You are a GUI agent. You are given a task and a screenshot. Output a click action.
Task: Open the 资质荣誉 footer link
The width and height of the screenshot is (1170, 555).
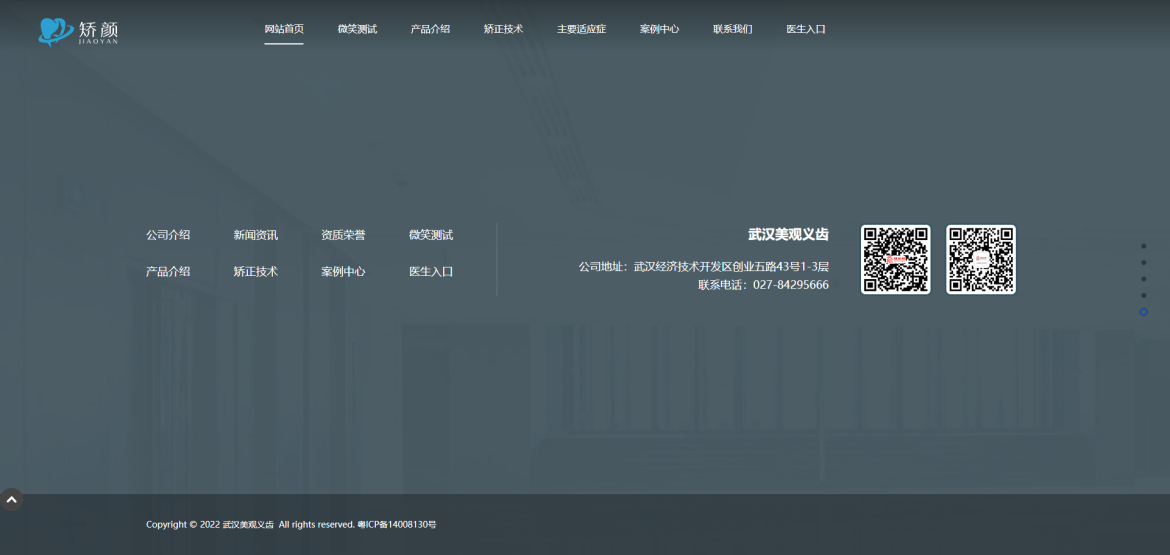click(343, 235)
